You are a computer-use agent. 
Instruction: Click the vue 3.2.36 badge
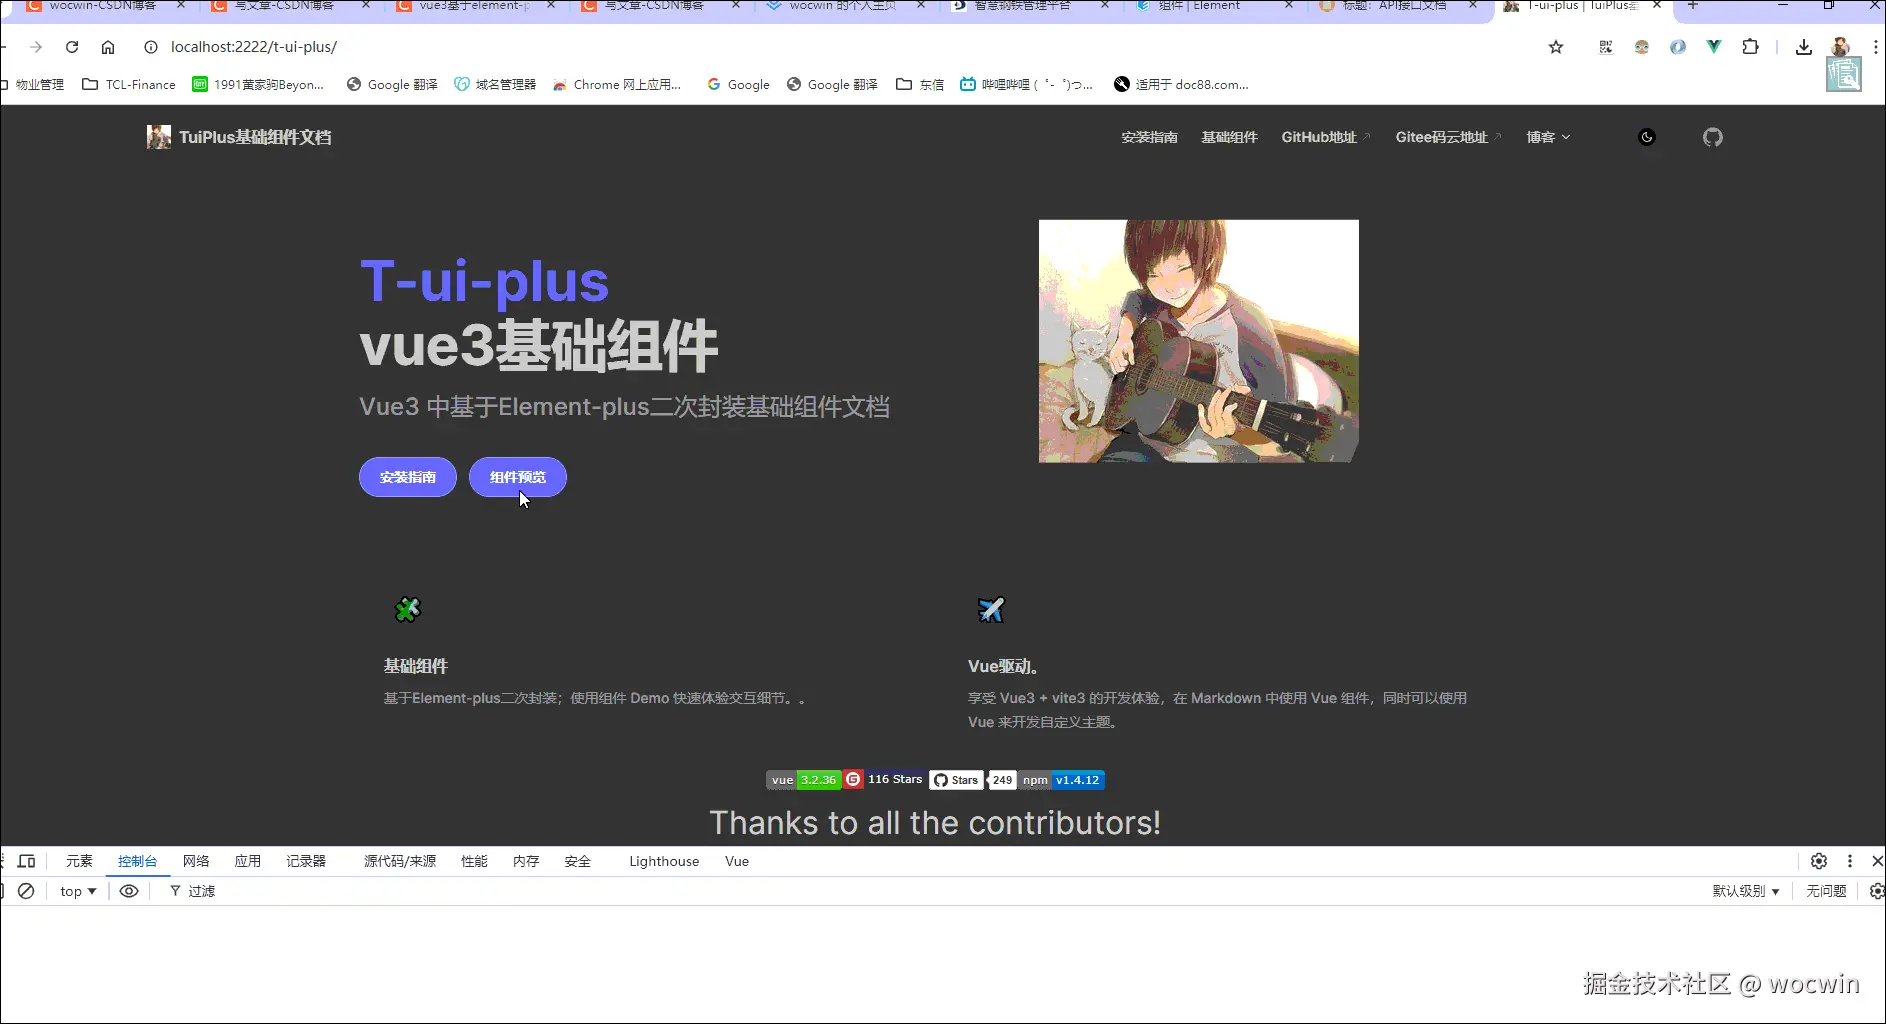coord(803,780)
